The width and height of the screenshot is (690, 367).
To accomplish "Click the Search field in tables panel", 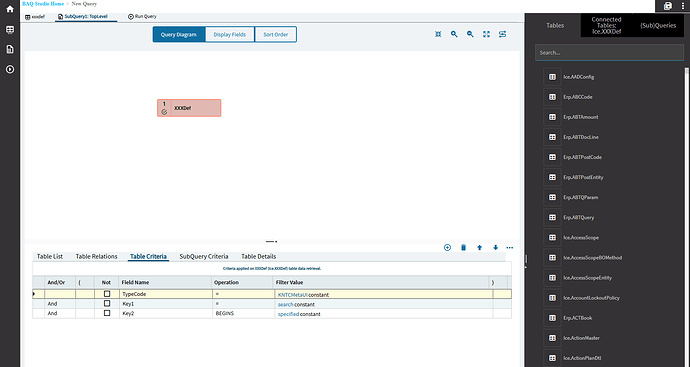I will [609, 52].
